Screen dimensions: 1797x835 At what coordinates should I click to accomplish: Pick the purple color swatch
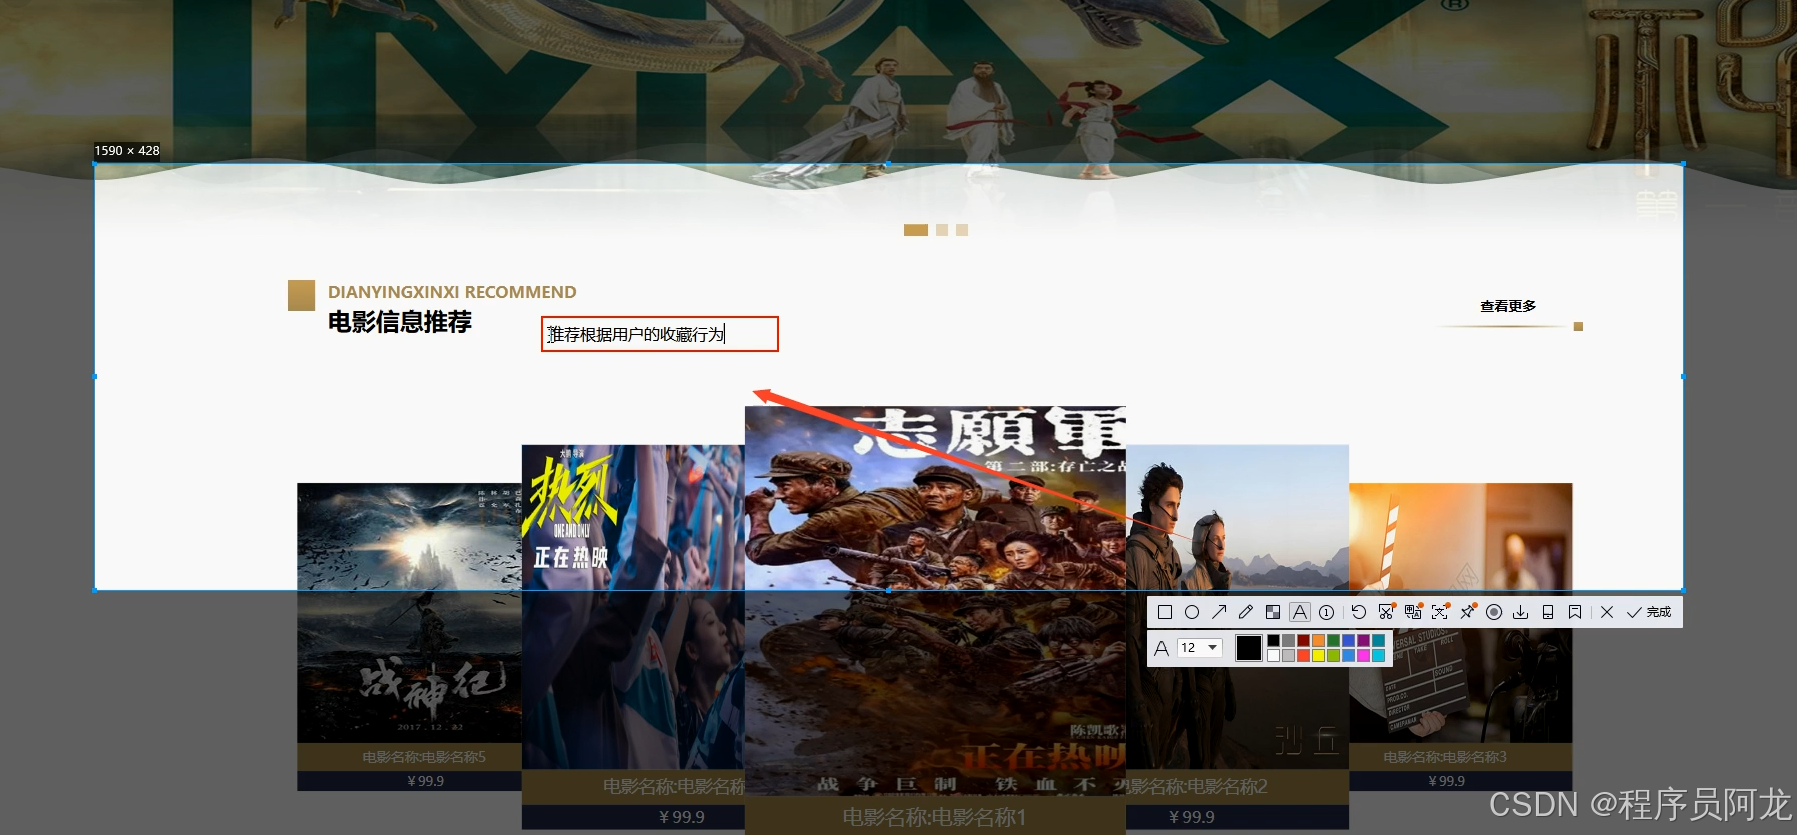tap(1363, 640)
